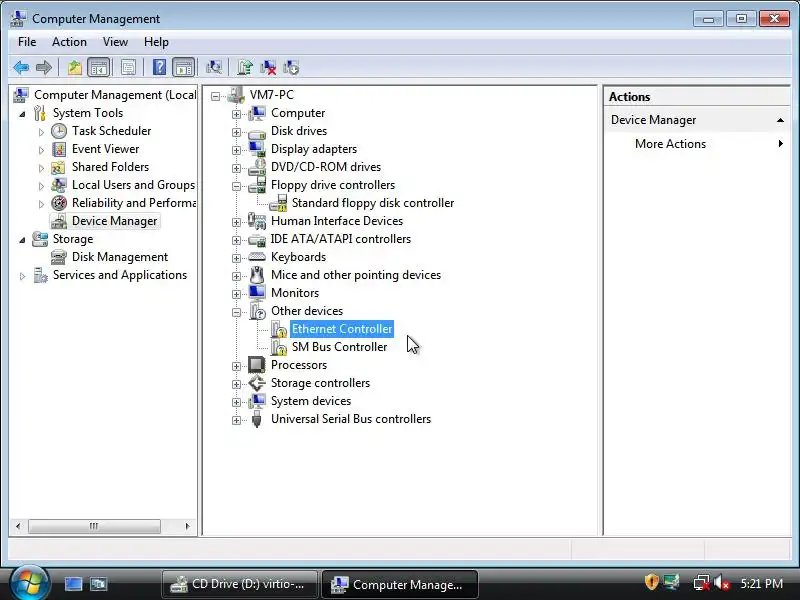Select Human Interface Devices category

click(337, 221)
